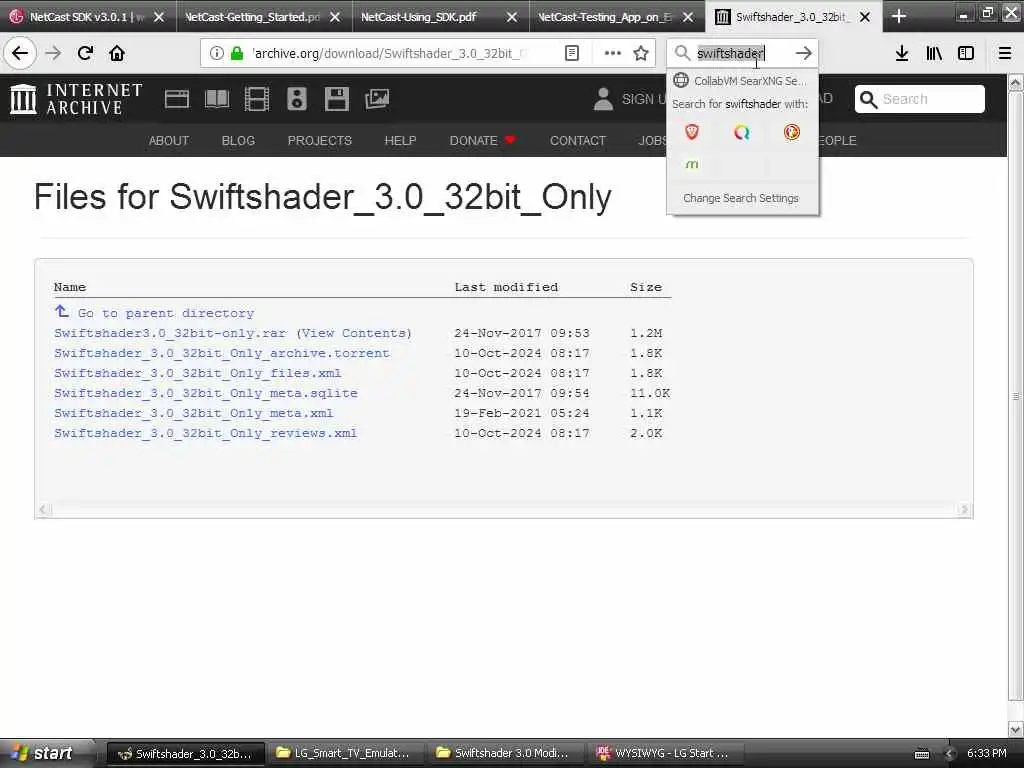Click Go to parent directory link

coord(165,313)
